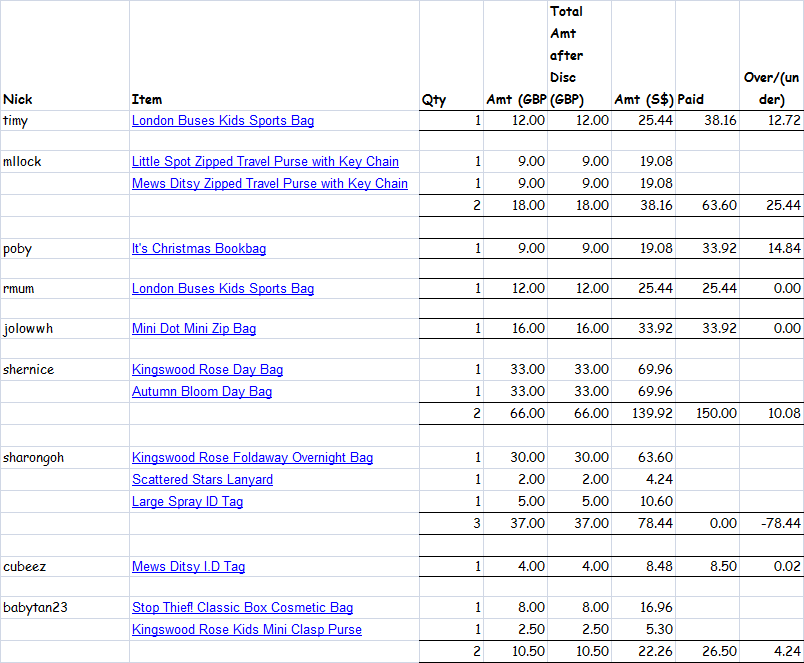Select the 'Nick' column header cell
The image size is (804, 663).
(65, 55)
